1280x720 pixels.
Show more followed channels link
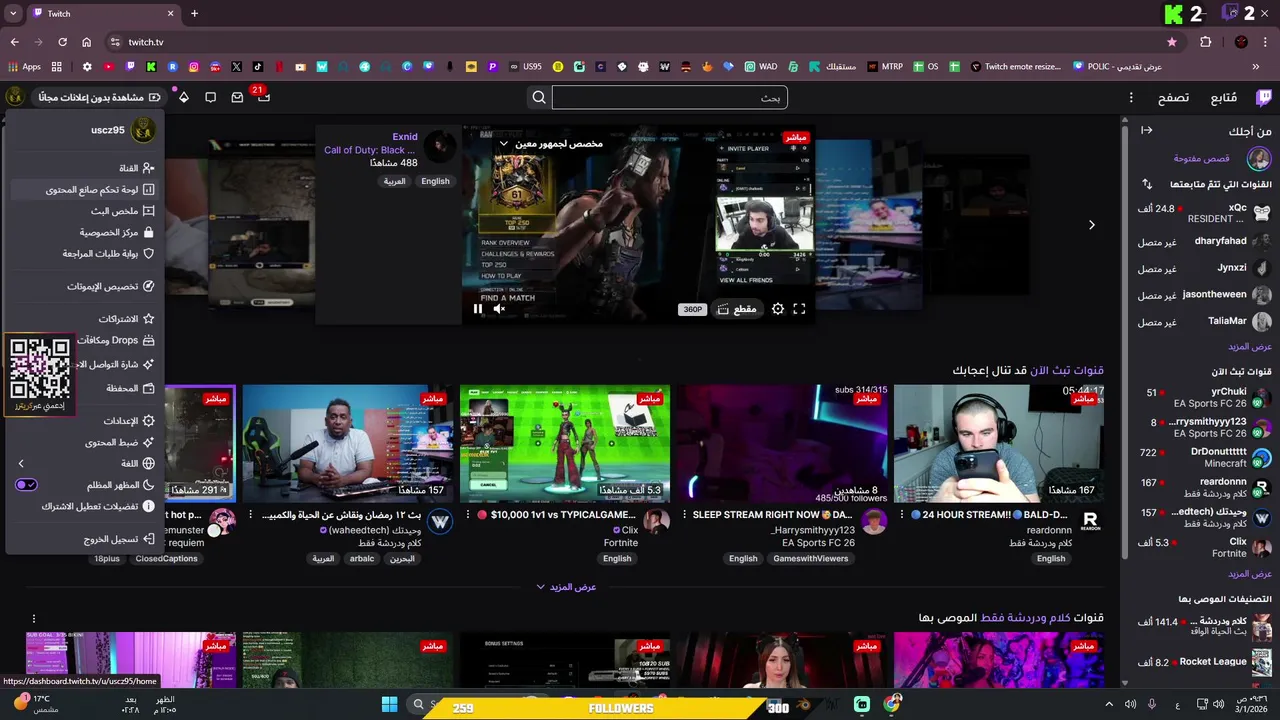[x=1249, y=347]
